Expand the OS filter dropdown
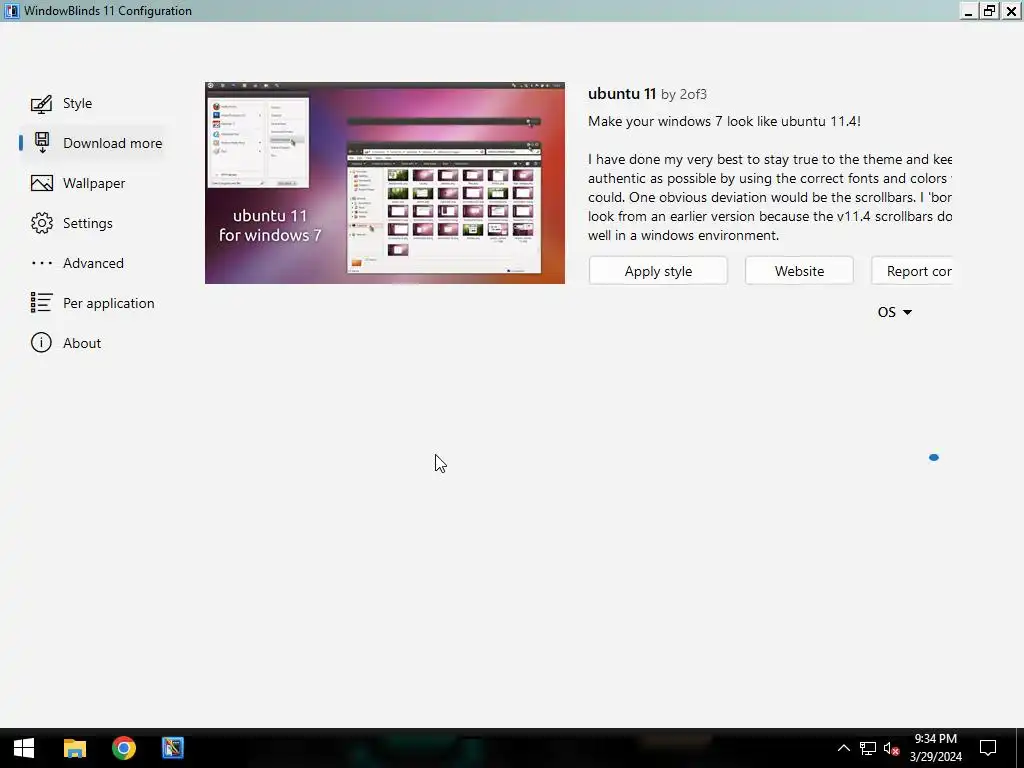The image size is (1024, 768). 895,312
